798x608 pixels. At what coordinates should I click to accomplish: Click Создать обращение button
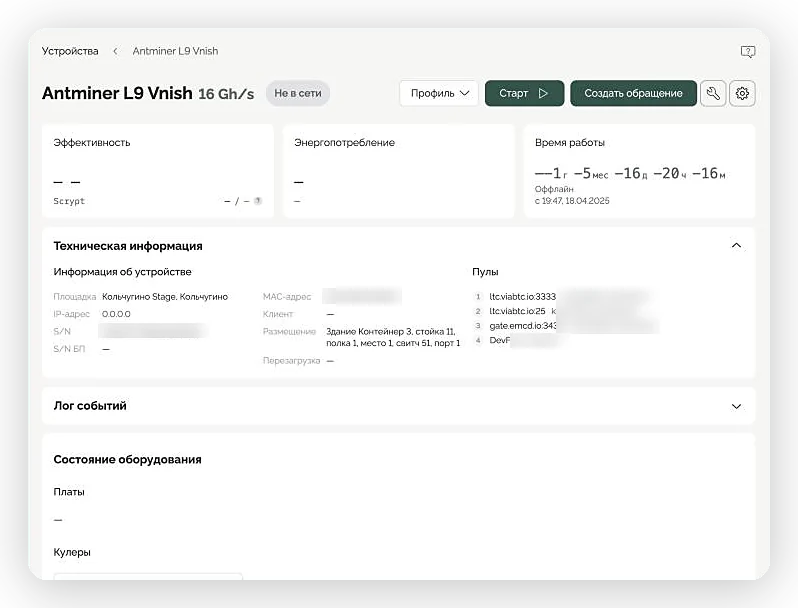click(633, 93)
